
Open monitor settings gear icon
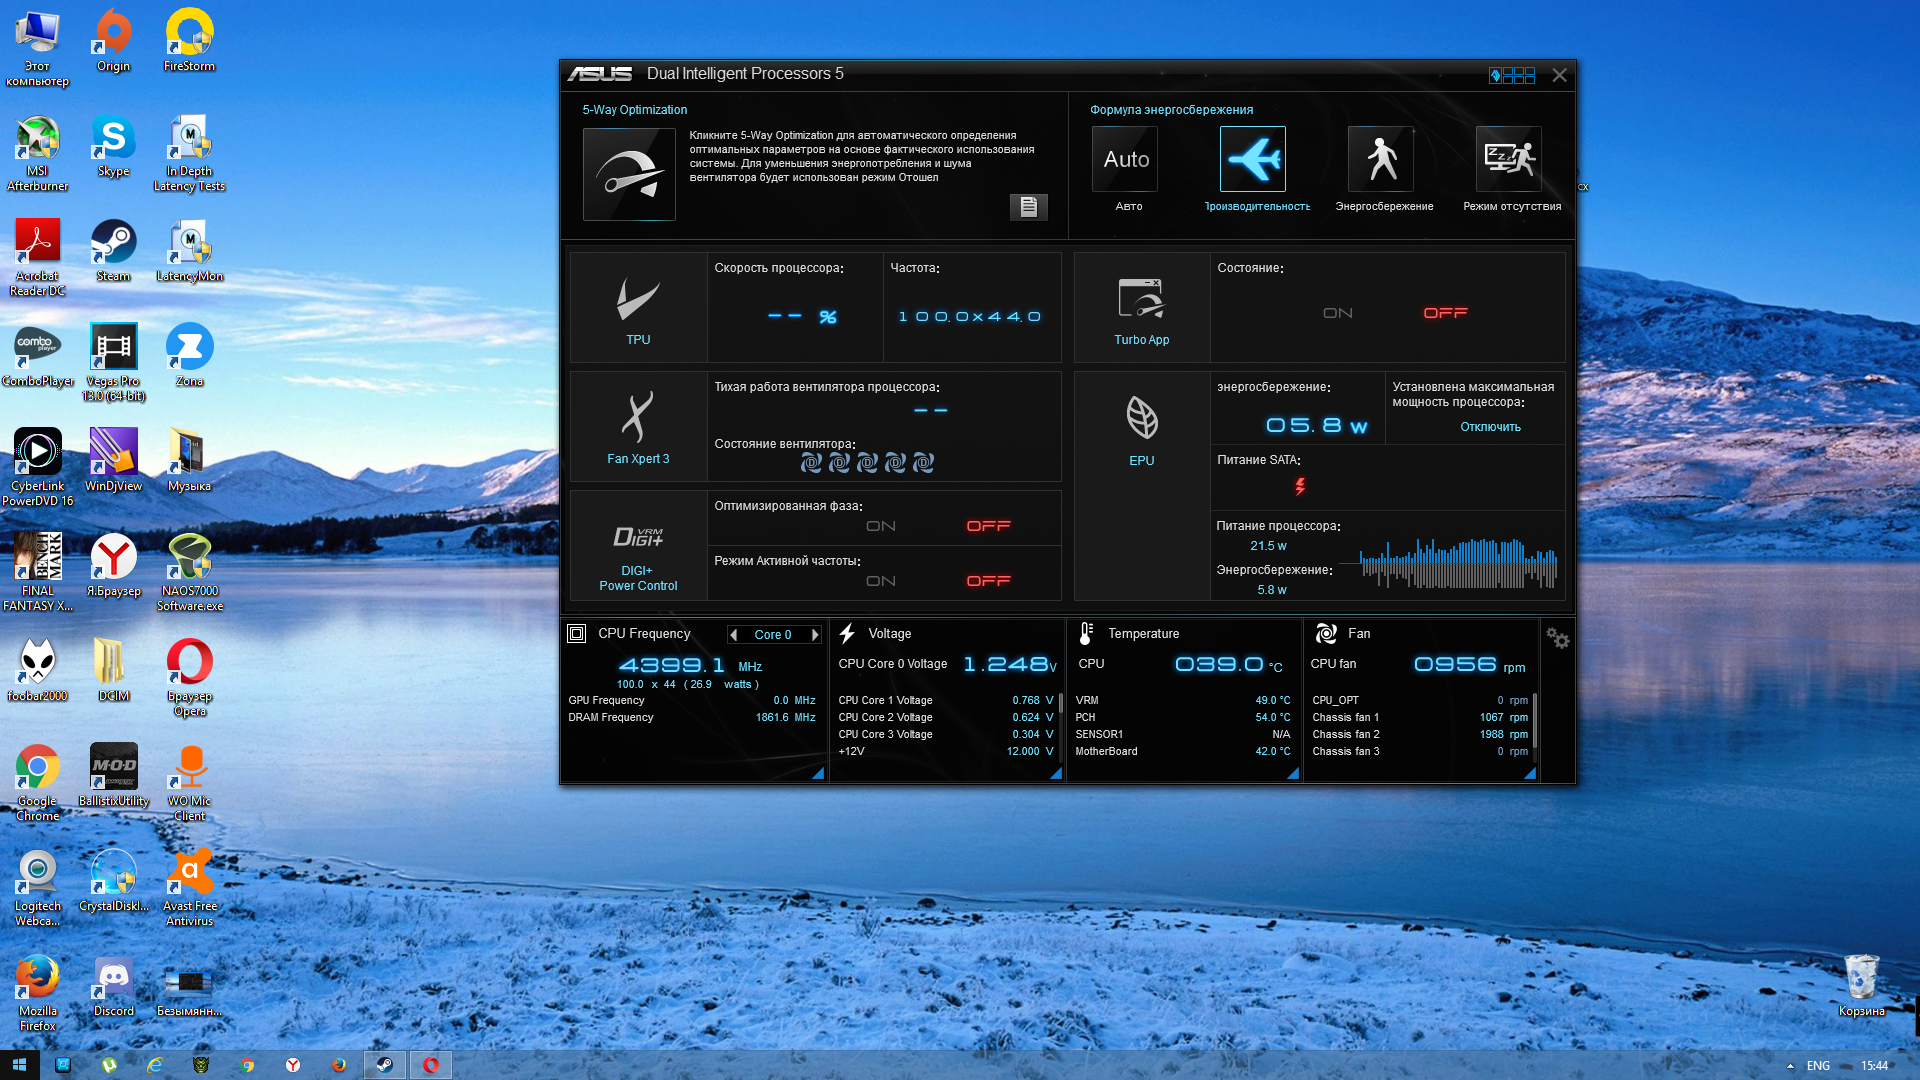pyautogui.click(x=1557, y=637)
